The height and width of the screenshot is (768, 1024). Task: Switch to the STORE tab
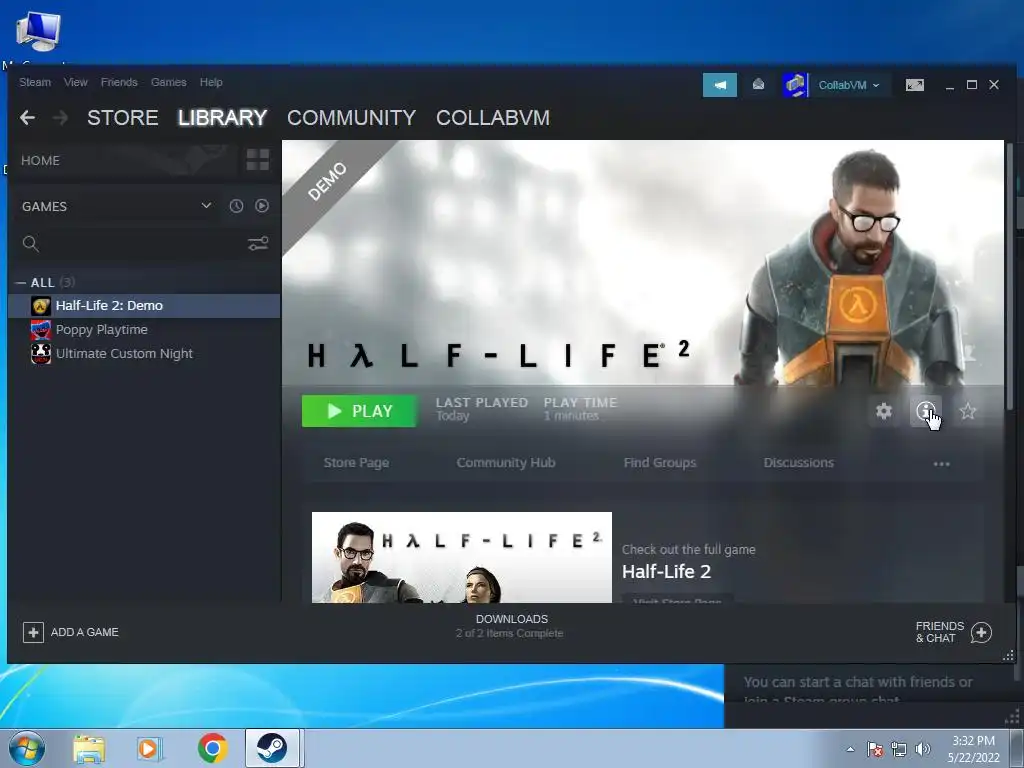(123, 118)
